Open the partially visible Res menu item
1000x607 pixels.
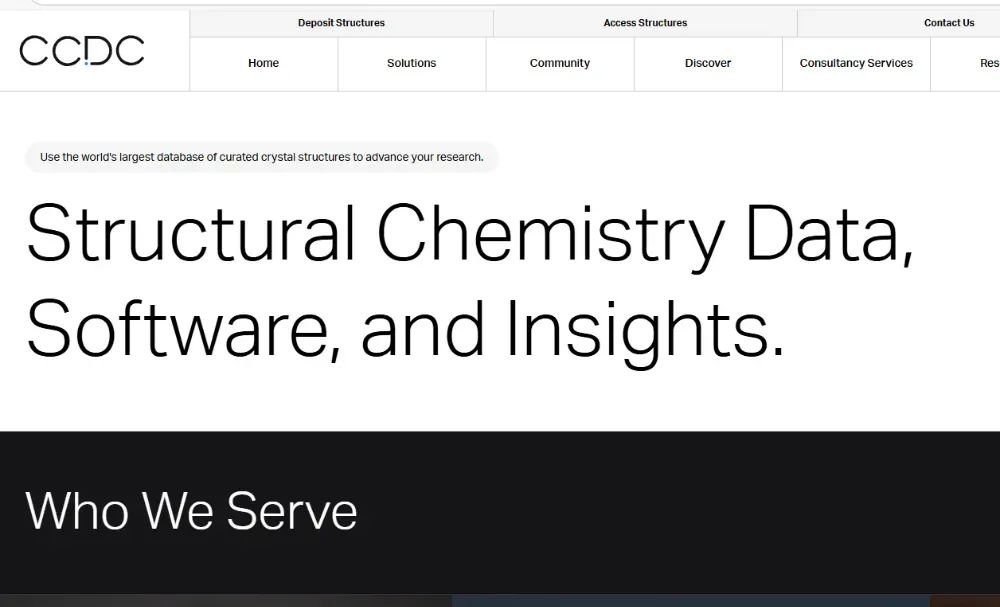989,63
